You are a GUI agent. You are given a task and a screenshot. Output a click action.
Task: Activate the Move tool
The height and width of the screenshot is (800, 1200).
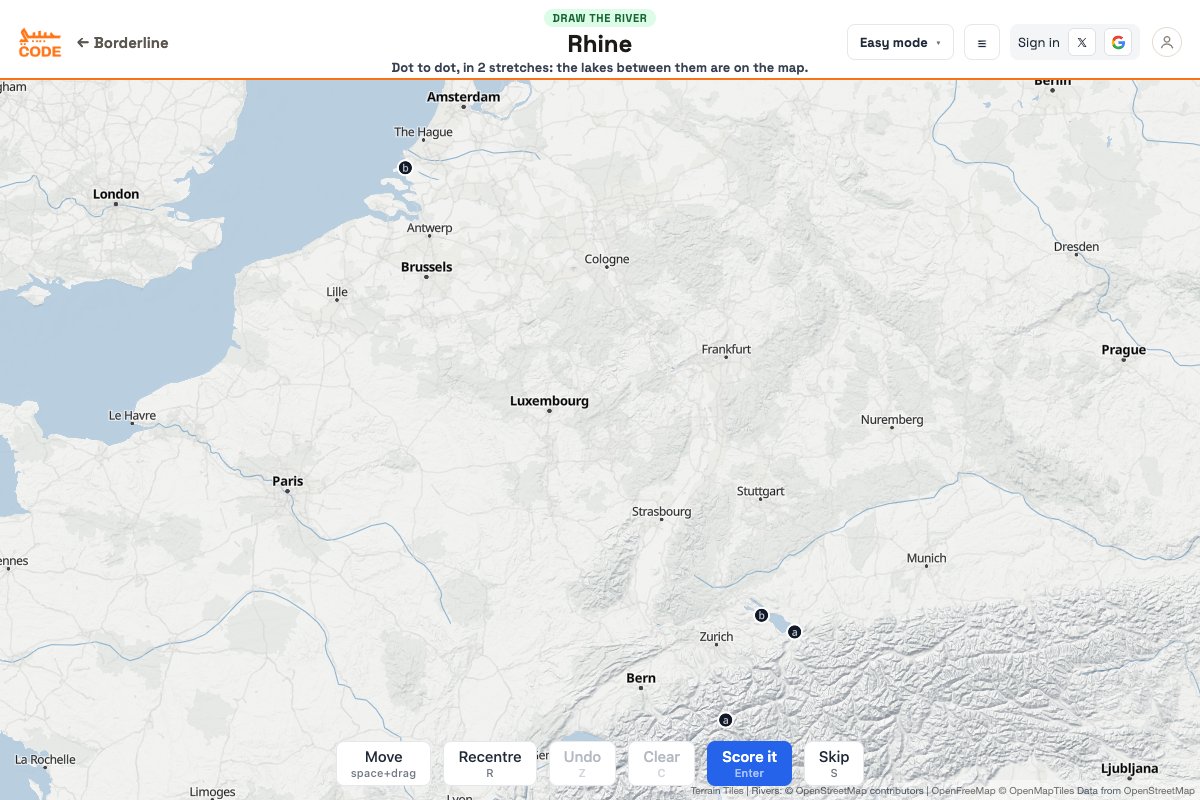383,763
